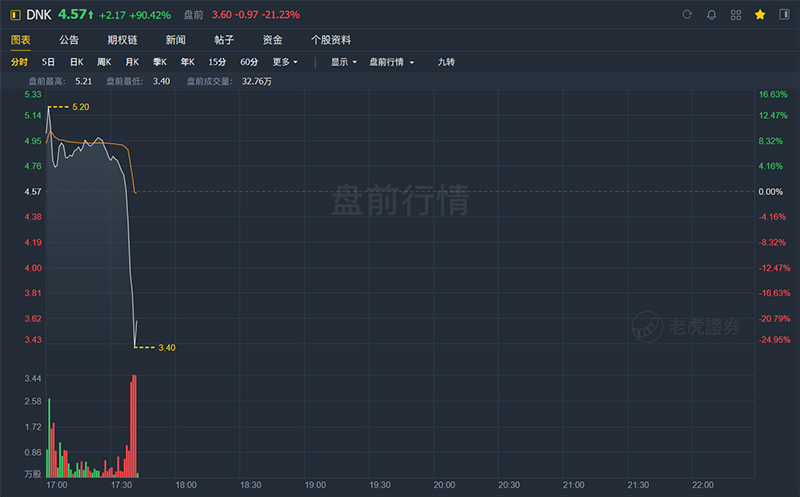Open the 资金 tab

[272, 40]
